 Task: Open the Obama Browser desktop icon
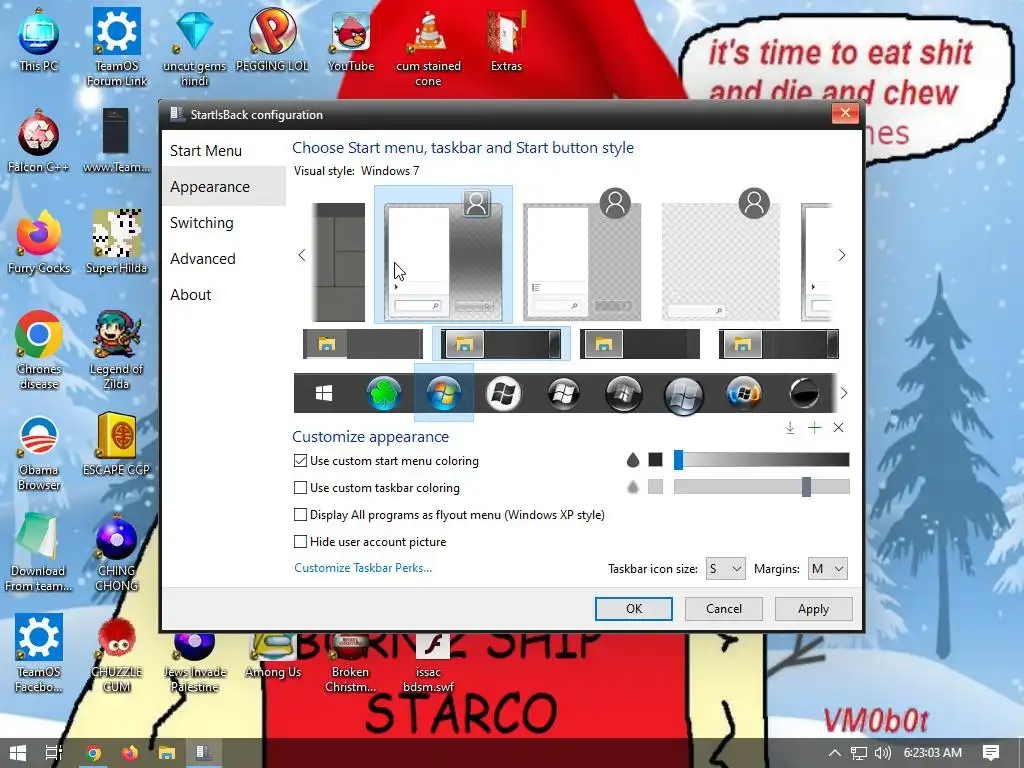point(39,452)
